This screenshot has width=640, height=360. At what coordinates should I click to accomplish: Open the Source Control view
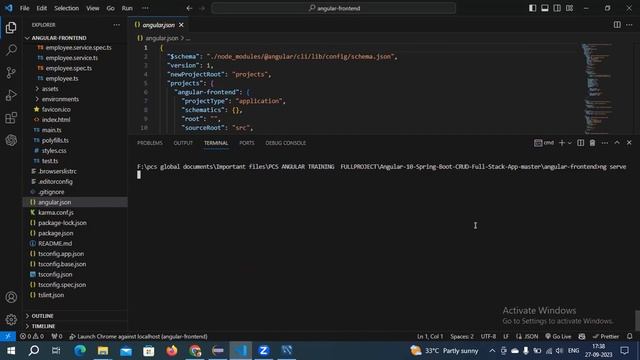coord(11,73)
